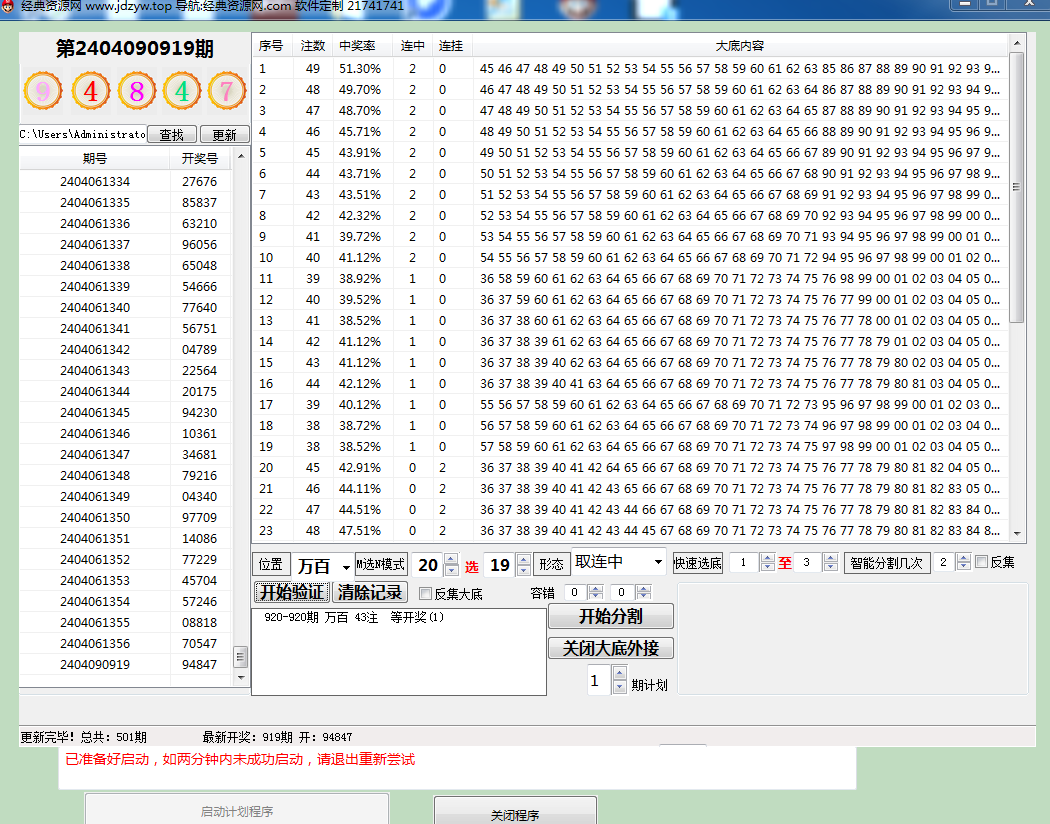Click the green lottery ball showing 4

coord(182,92)
